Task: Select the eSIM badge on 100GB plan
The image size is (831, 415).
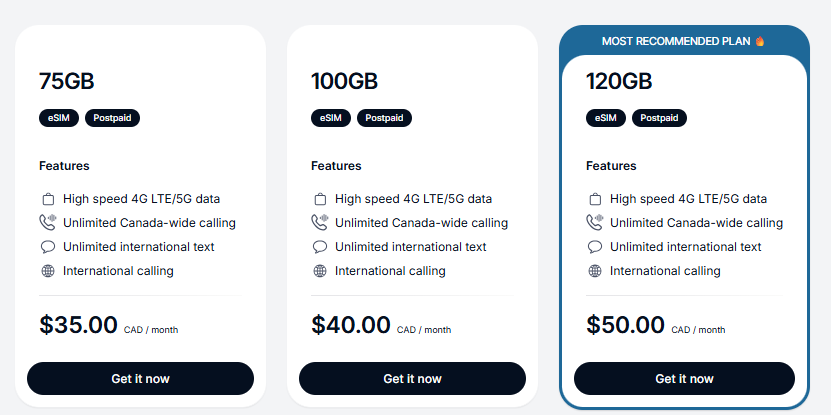Action: click(330, 118)
